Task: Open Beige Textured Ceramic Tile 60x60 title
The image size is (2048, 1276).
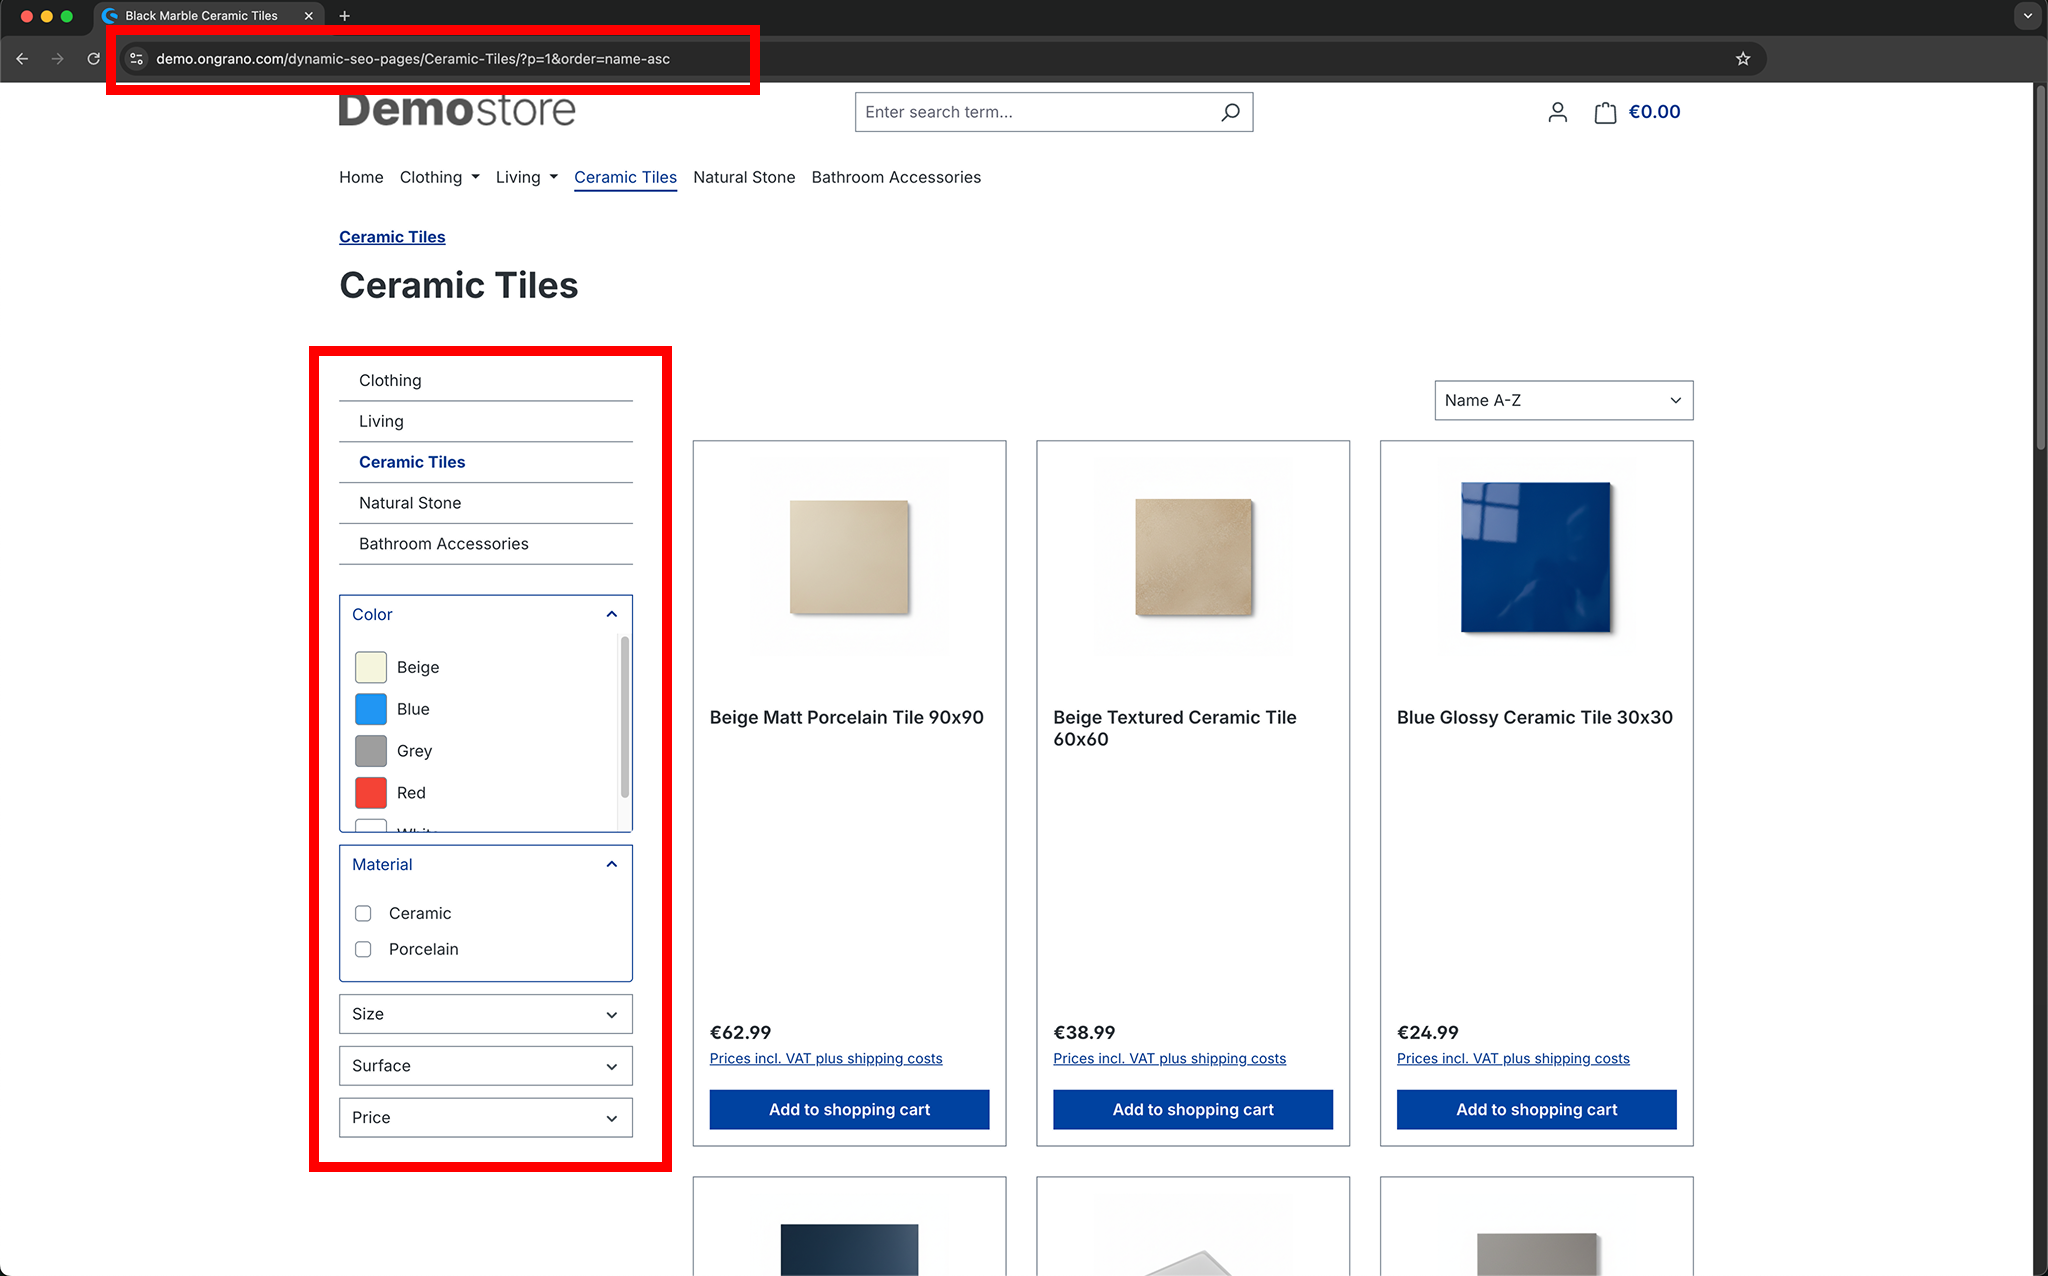Action: pyautogui.click(x=1175, y=728)
